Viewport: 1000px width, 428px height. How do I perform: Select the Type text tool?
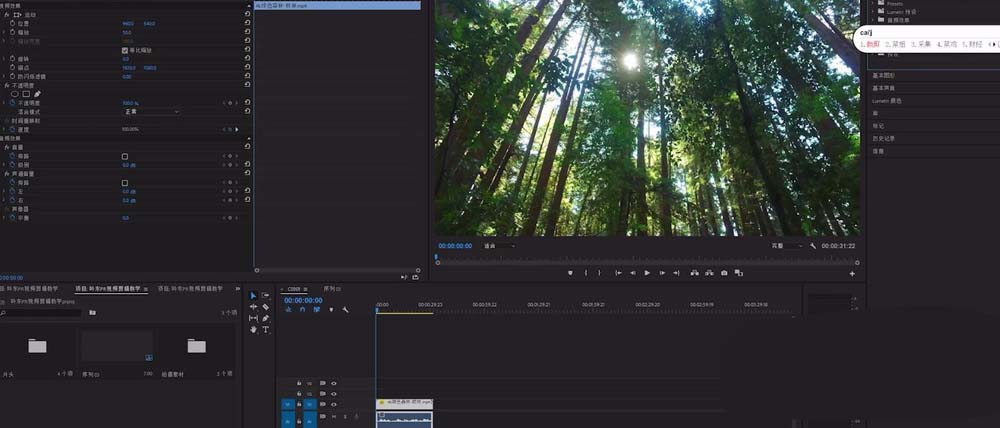coord(266,330)
